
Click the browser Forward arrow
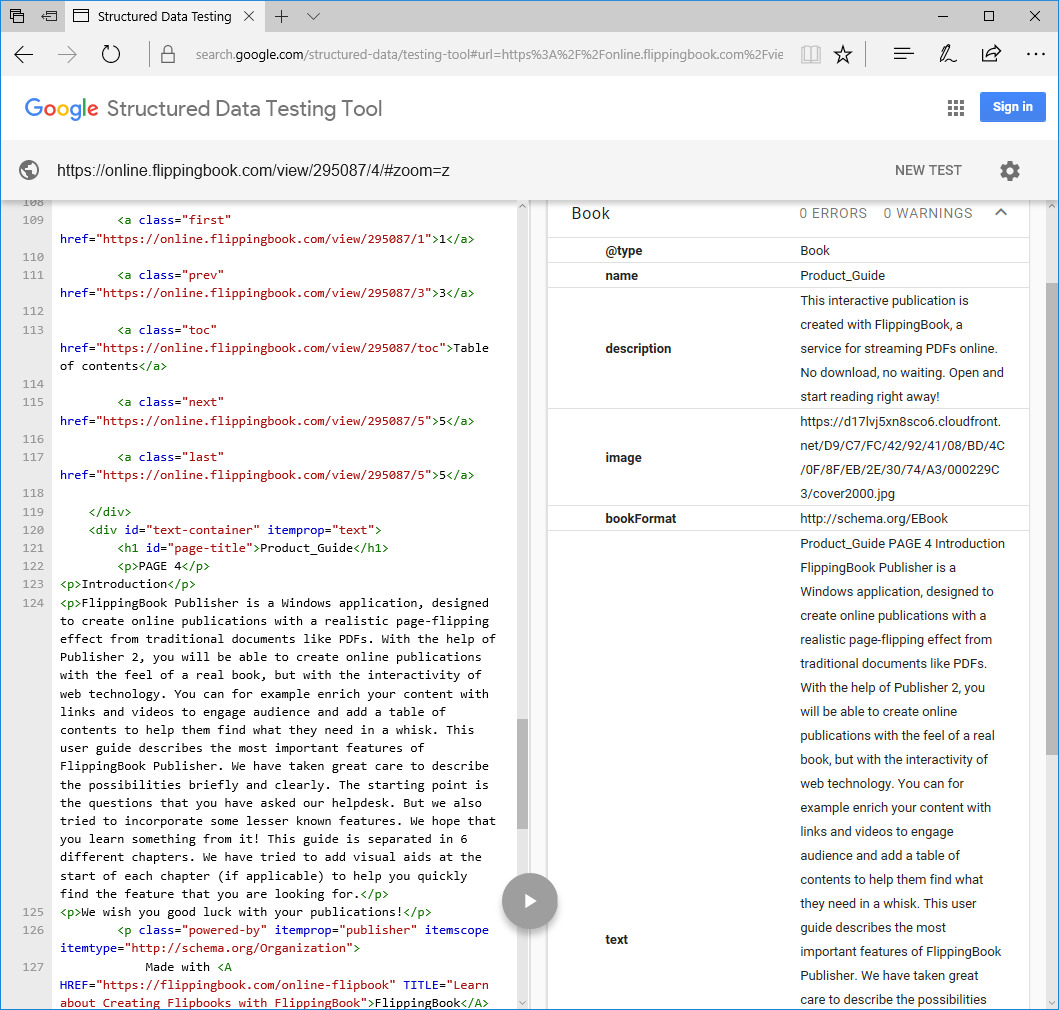67,54
